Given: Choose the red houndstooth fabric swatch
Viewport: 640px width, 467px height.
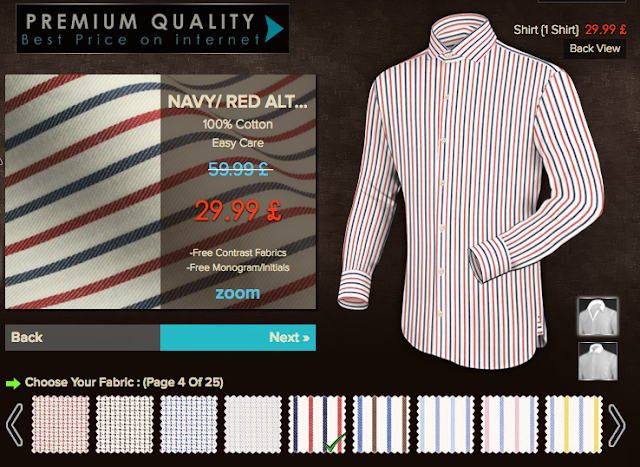Looking at the screenshot, I should tap(60, 425).
